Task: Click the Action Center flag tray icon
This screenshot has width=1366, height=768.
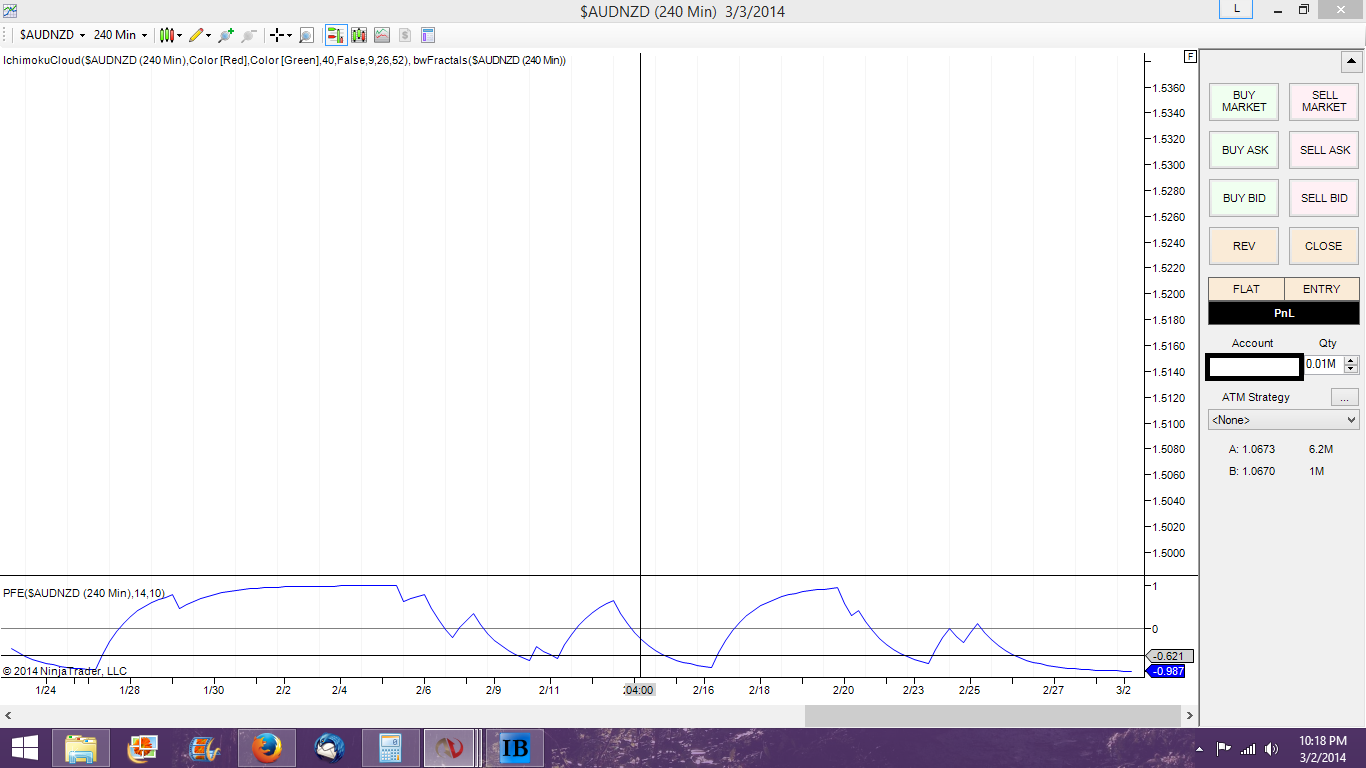Action: point(1223,748)
